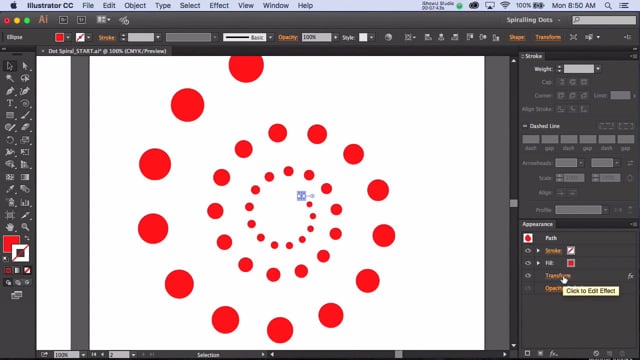Click Shape link in control bar
This screenshot has width=640, height=360.
(517, 37)
